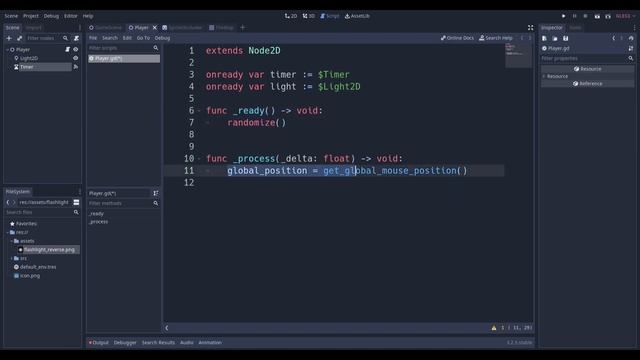Go forward in FileSystem path history
This screenshot has height=360, width=640.
coord(13,202)
